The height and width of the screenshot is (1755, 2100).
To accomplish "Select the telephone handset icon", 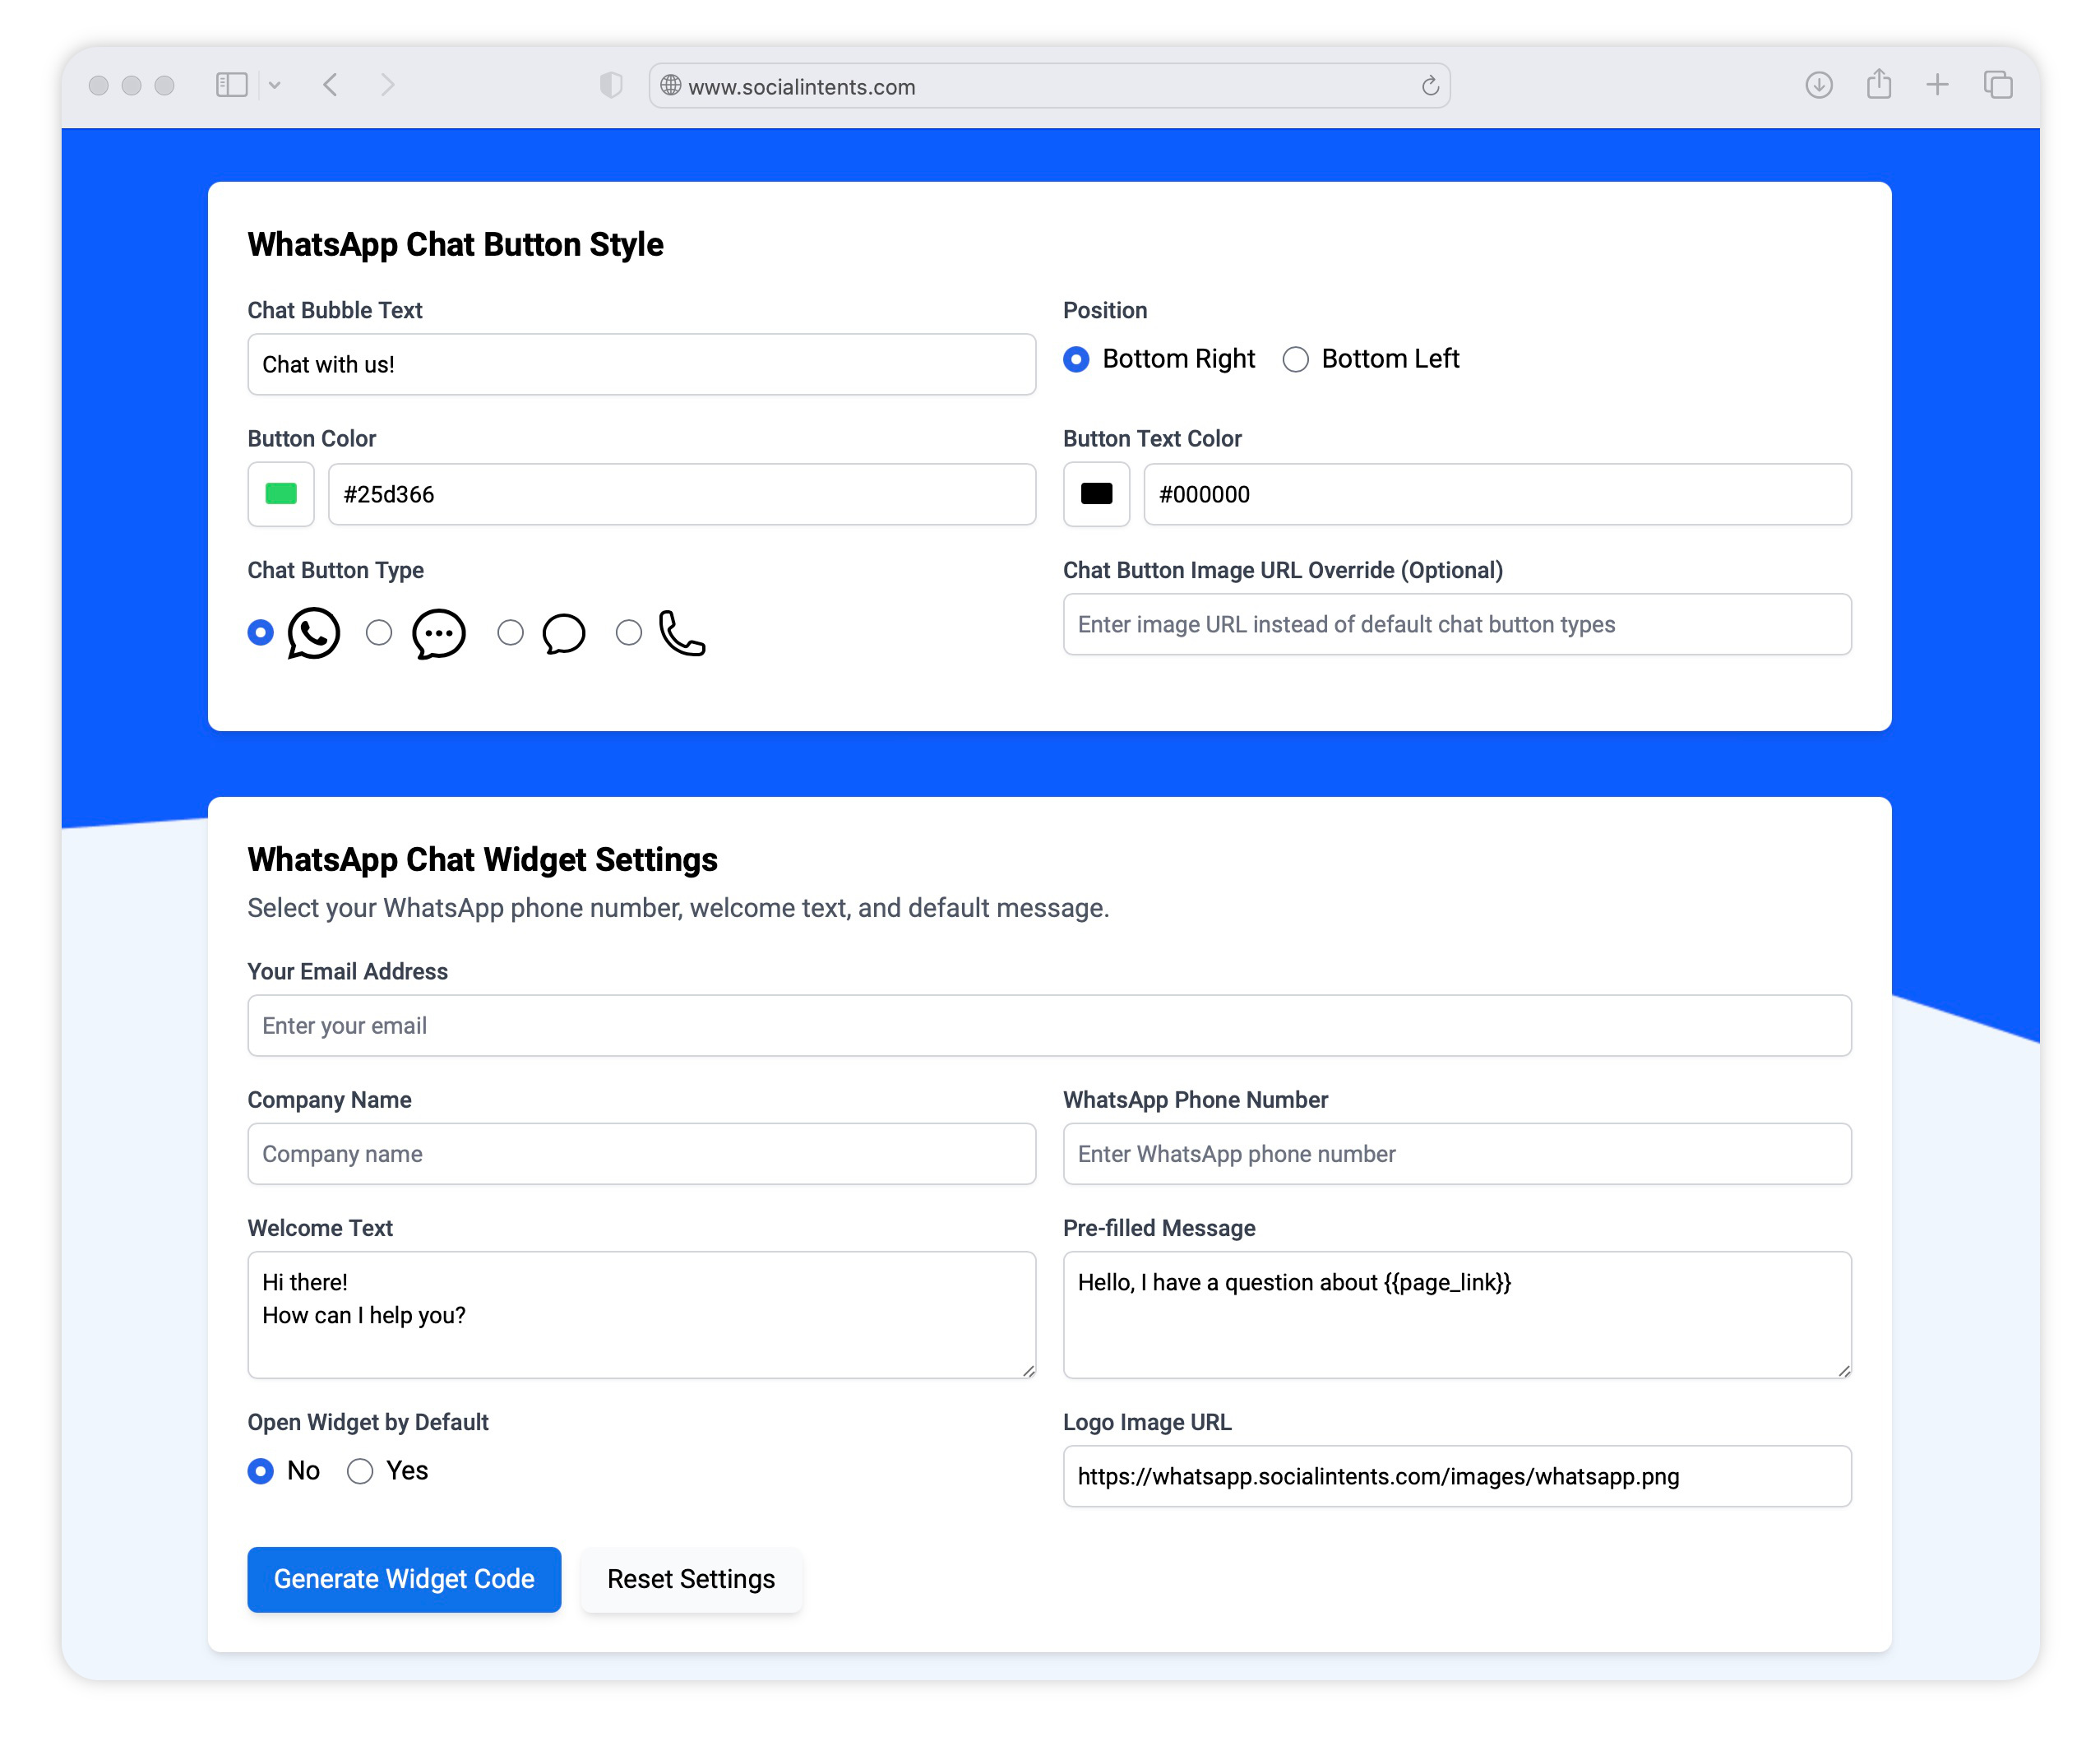I will coord(684,633).
